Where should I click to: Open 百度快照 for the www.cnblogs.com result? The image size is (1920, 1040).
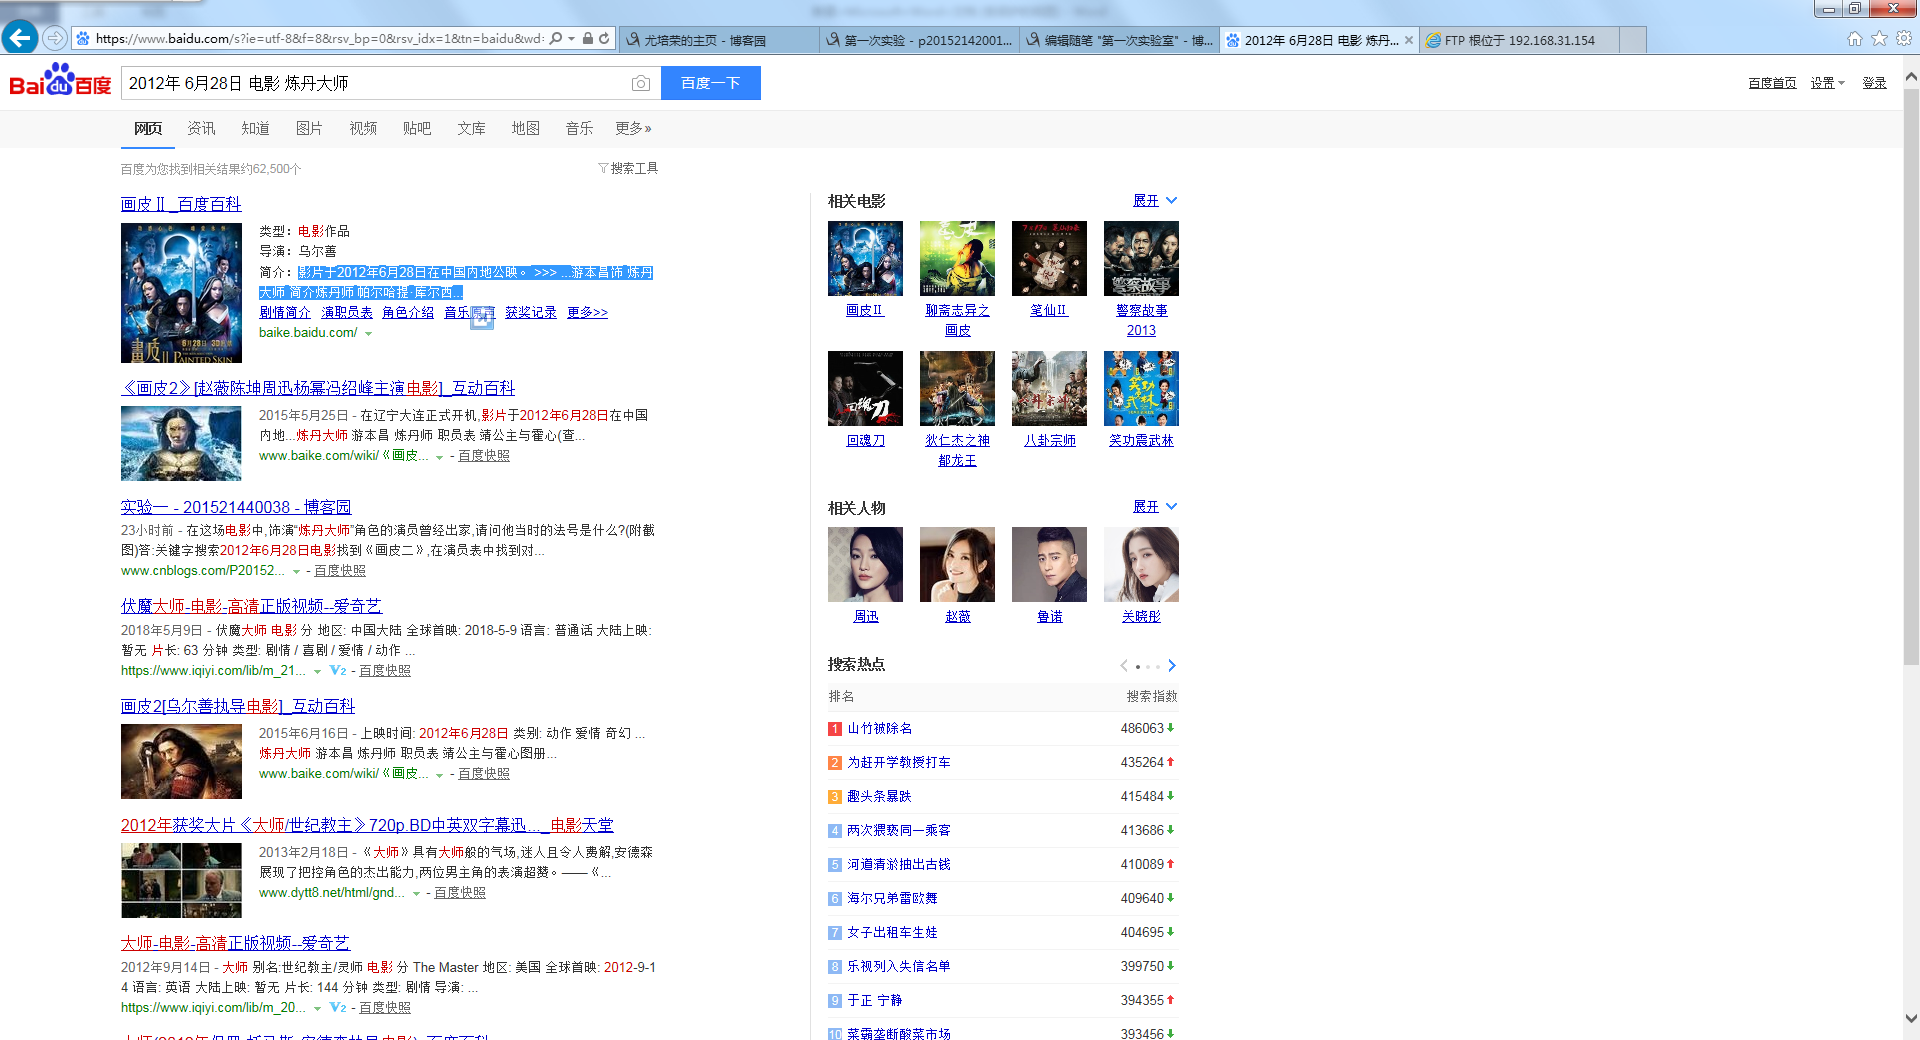[x=340, y=571]
